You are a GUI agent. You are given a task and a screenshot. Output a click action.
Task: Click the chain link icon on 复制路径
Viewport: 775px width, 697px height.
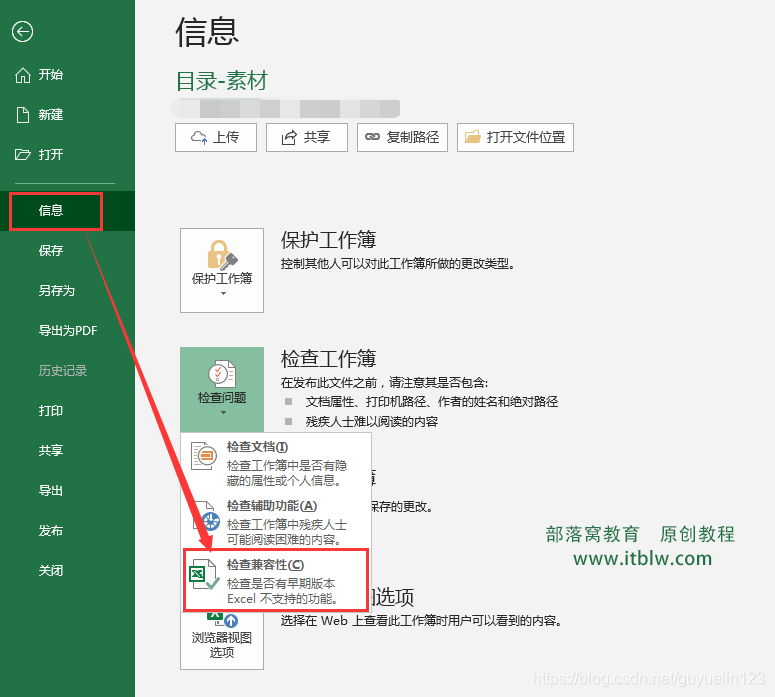(372, 137)
